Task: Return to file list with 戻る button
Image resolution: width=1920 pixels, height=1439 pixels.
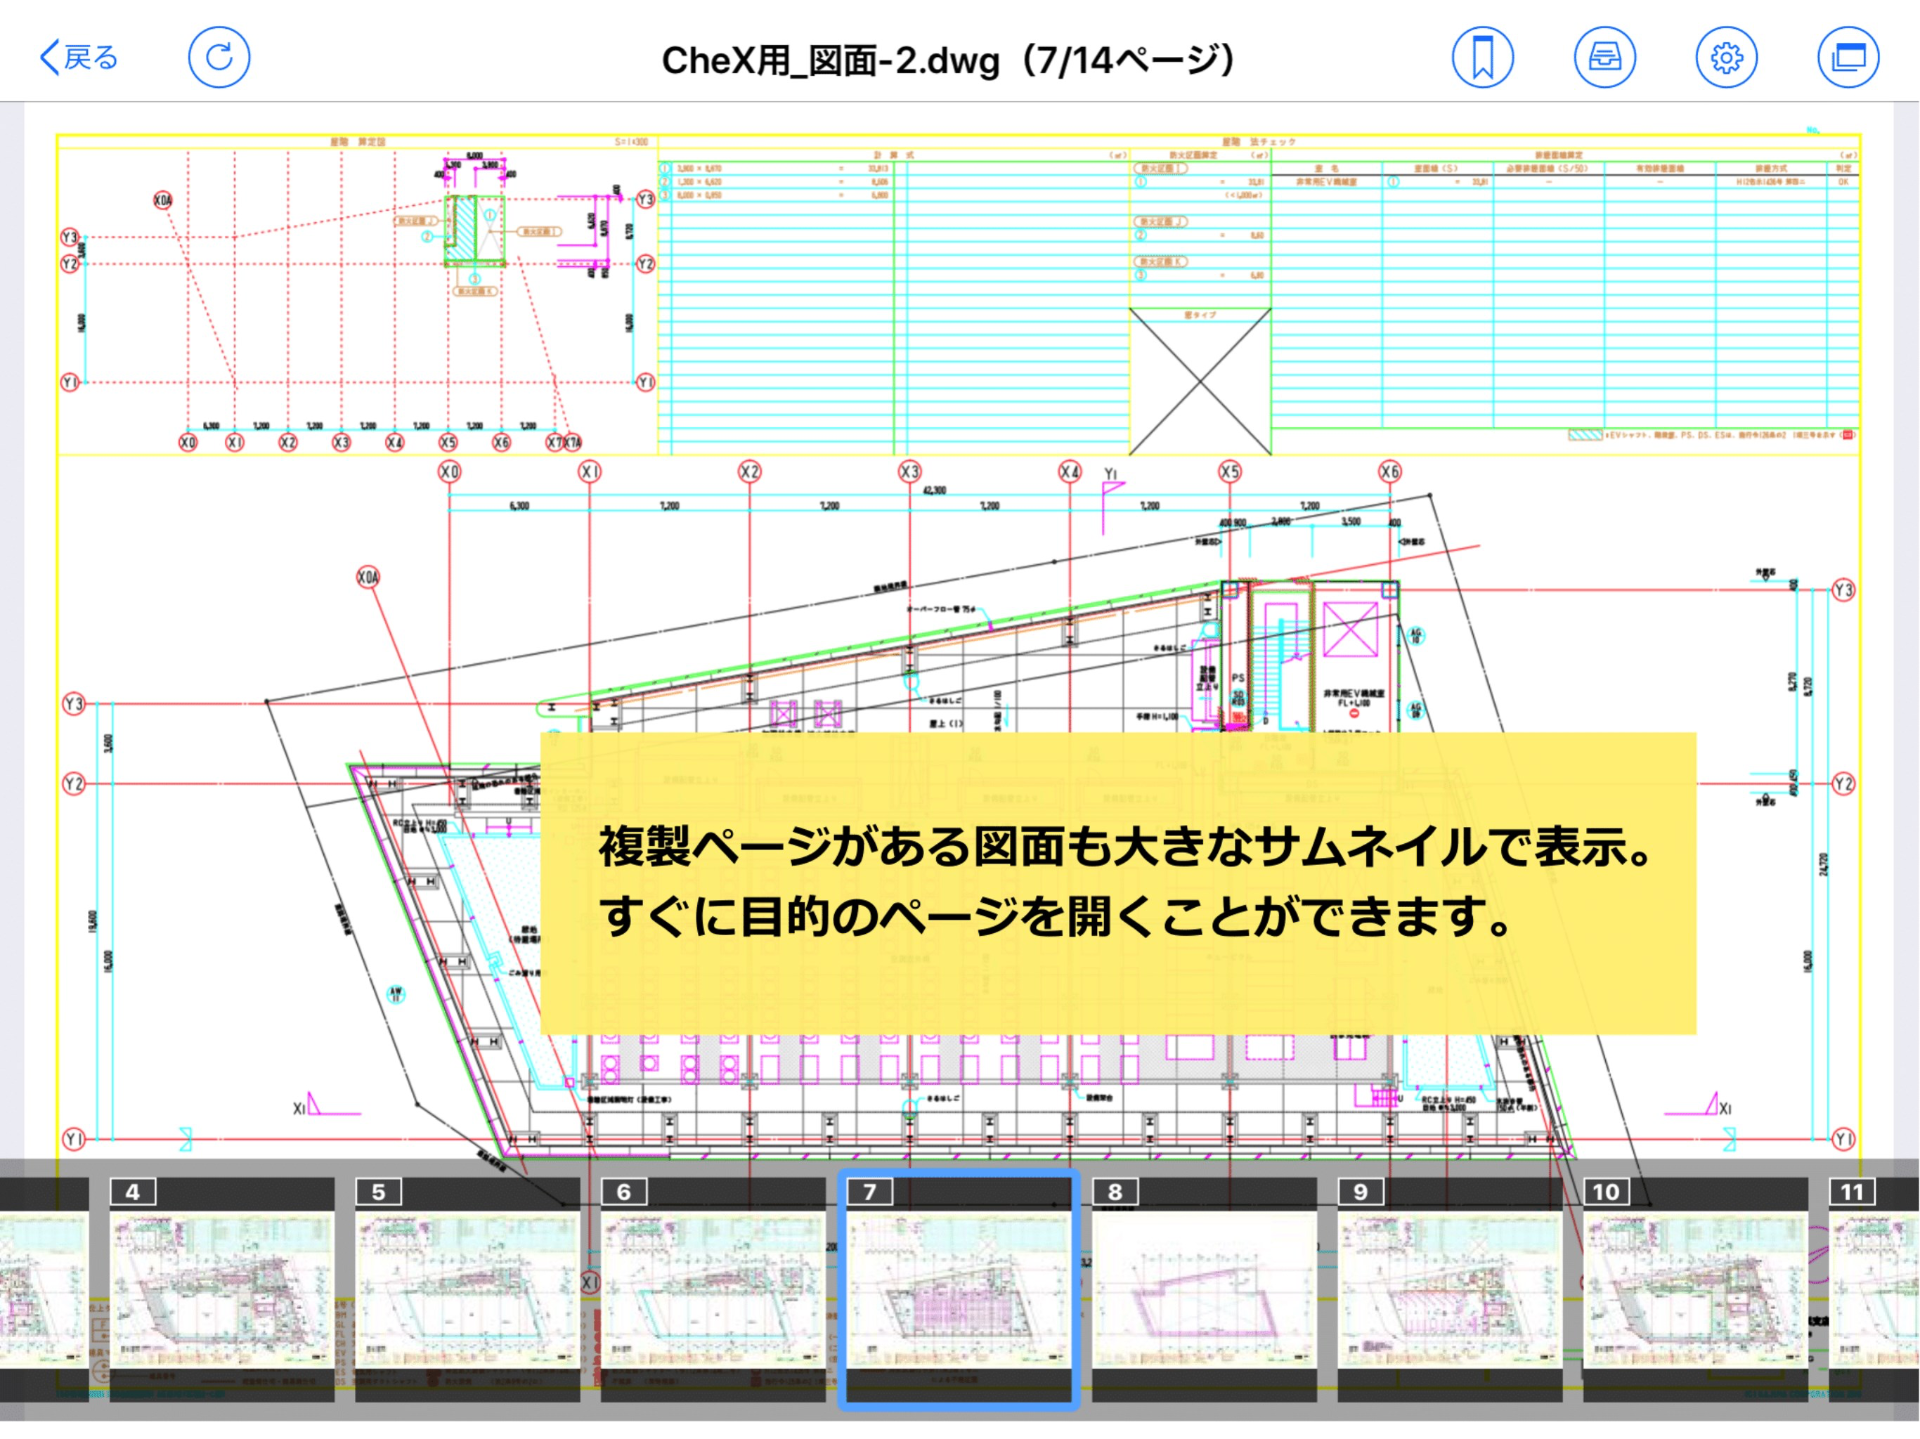Action: point(80,57)
